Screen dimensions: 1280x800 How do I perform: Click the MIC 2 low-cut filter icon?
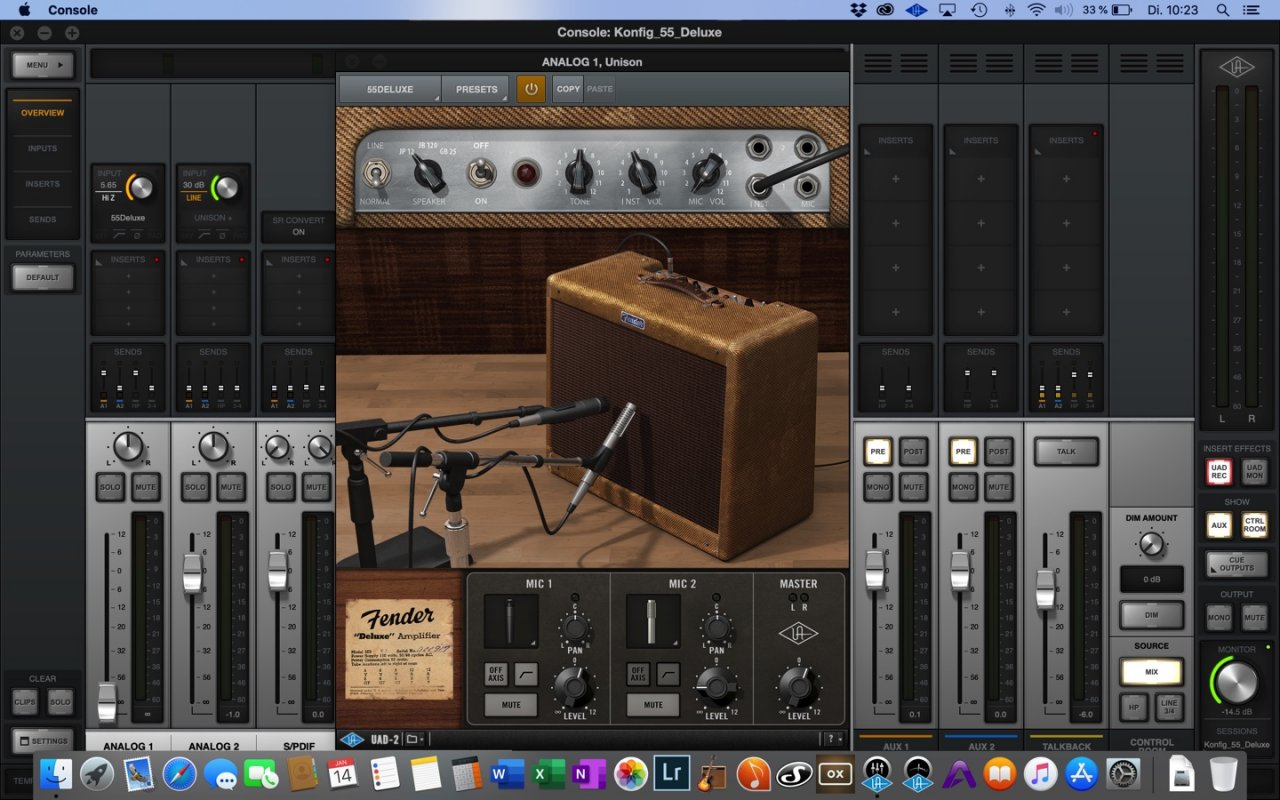pyautogui.click(x=668, y=672)
